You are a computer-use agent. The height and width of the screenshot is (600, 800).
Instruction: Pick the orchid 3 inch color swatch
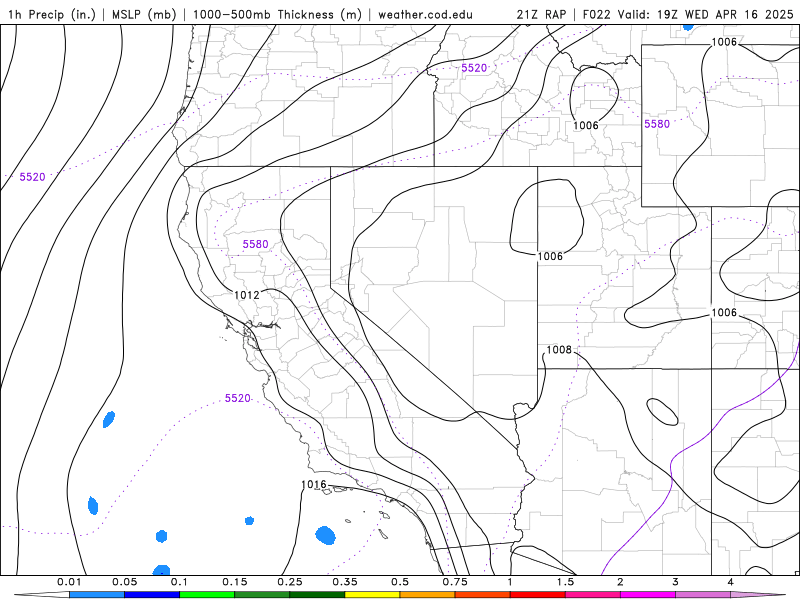(x=703, y=595)
